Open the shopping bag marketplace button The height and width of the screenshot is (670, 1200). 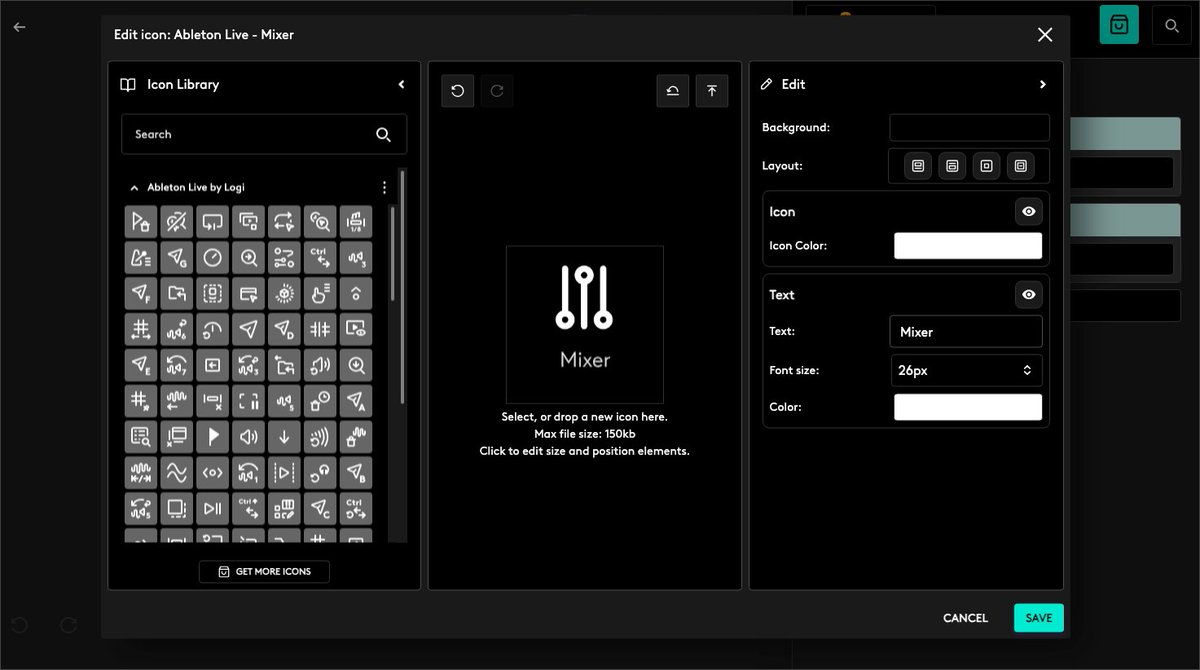[1119, 25]
